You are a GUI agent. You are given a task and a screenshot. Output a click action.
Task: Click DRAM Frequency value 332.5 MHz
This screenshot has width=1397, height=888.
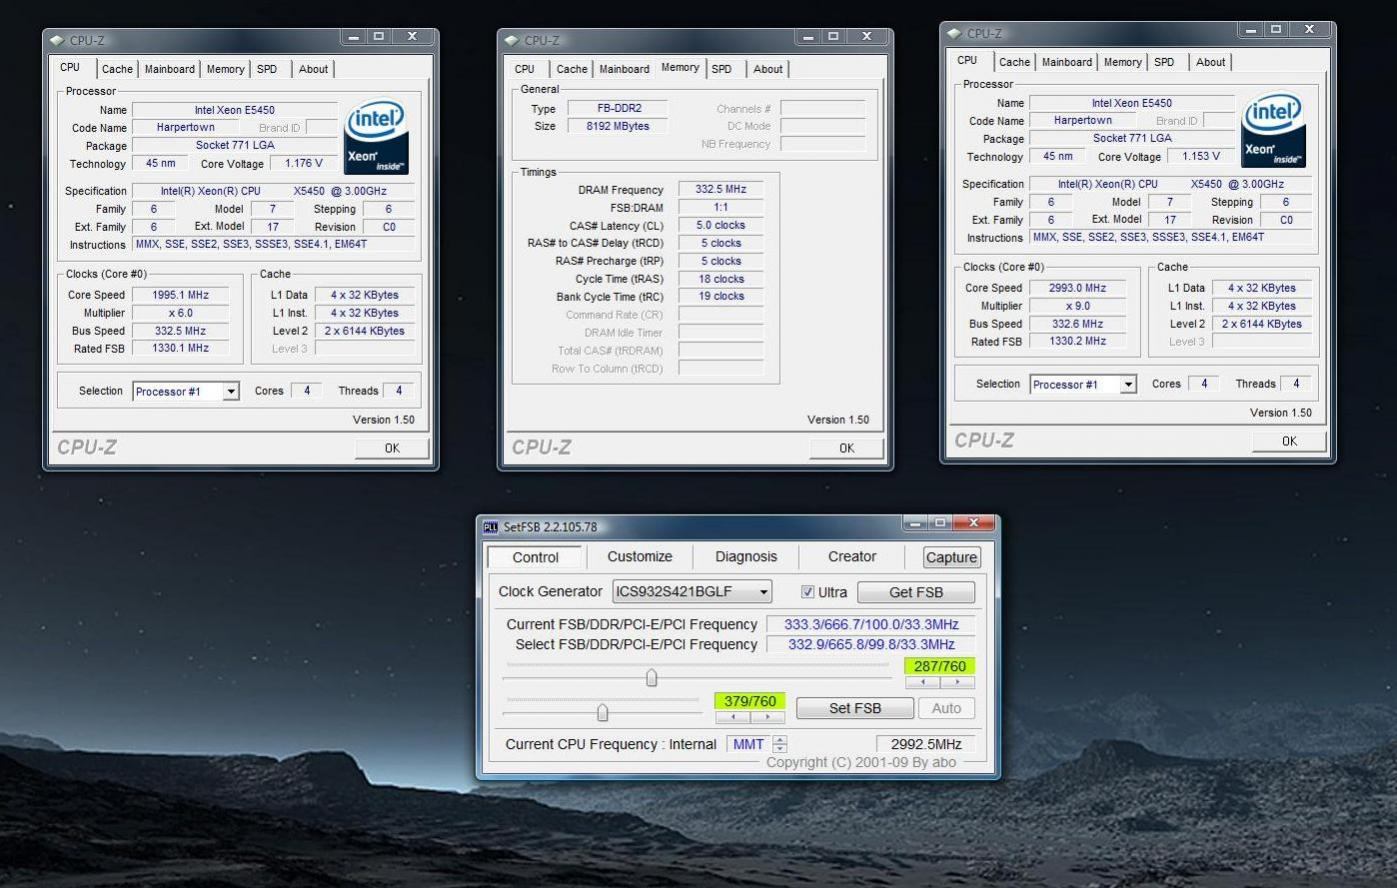[x=721, y=189]
